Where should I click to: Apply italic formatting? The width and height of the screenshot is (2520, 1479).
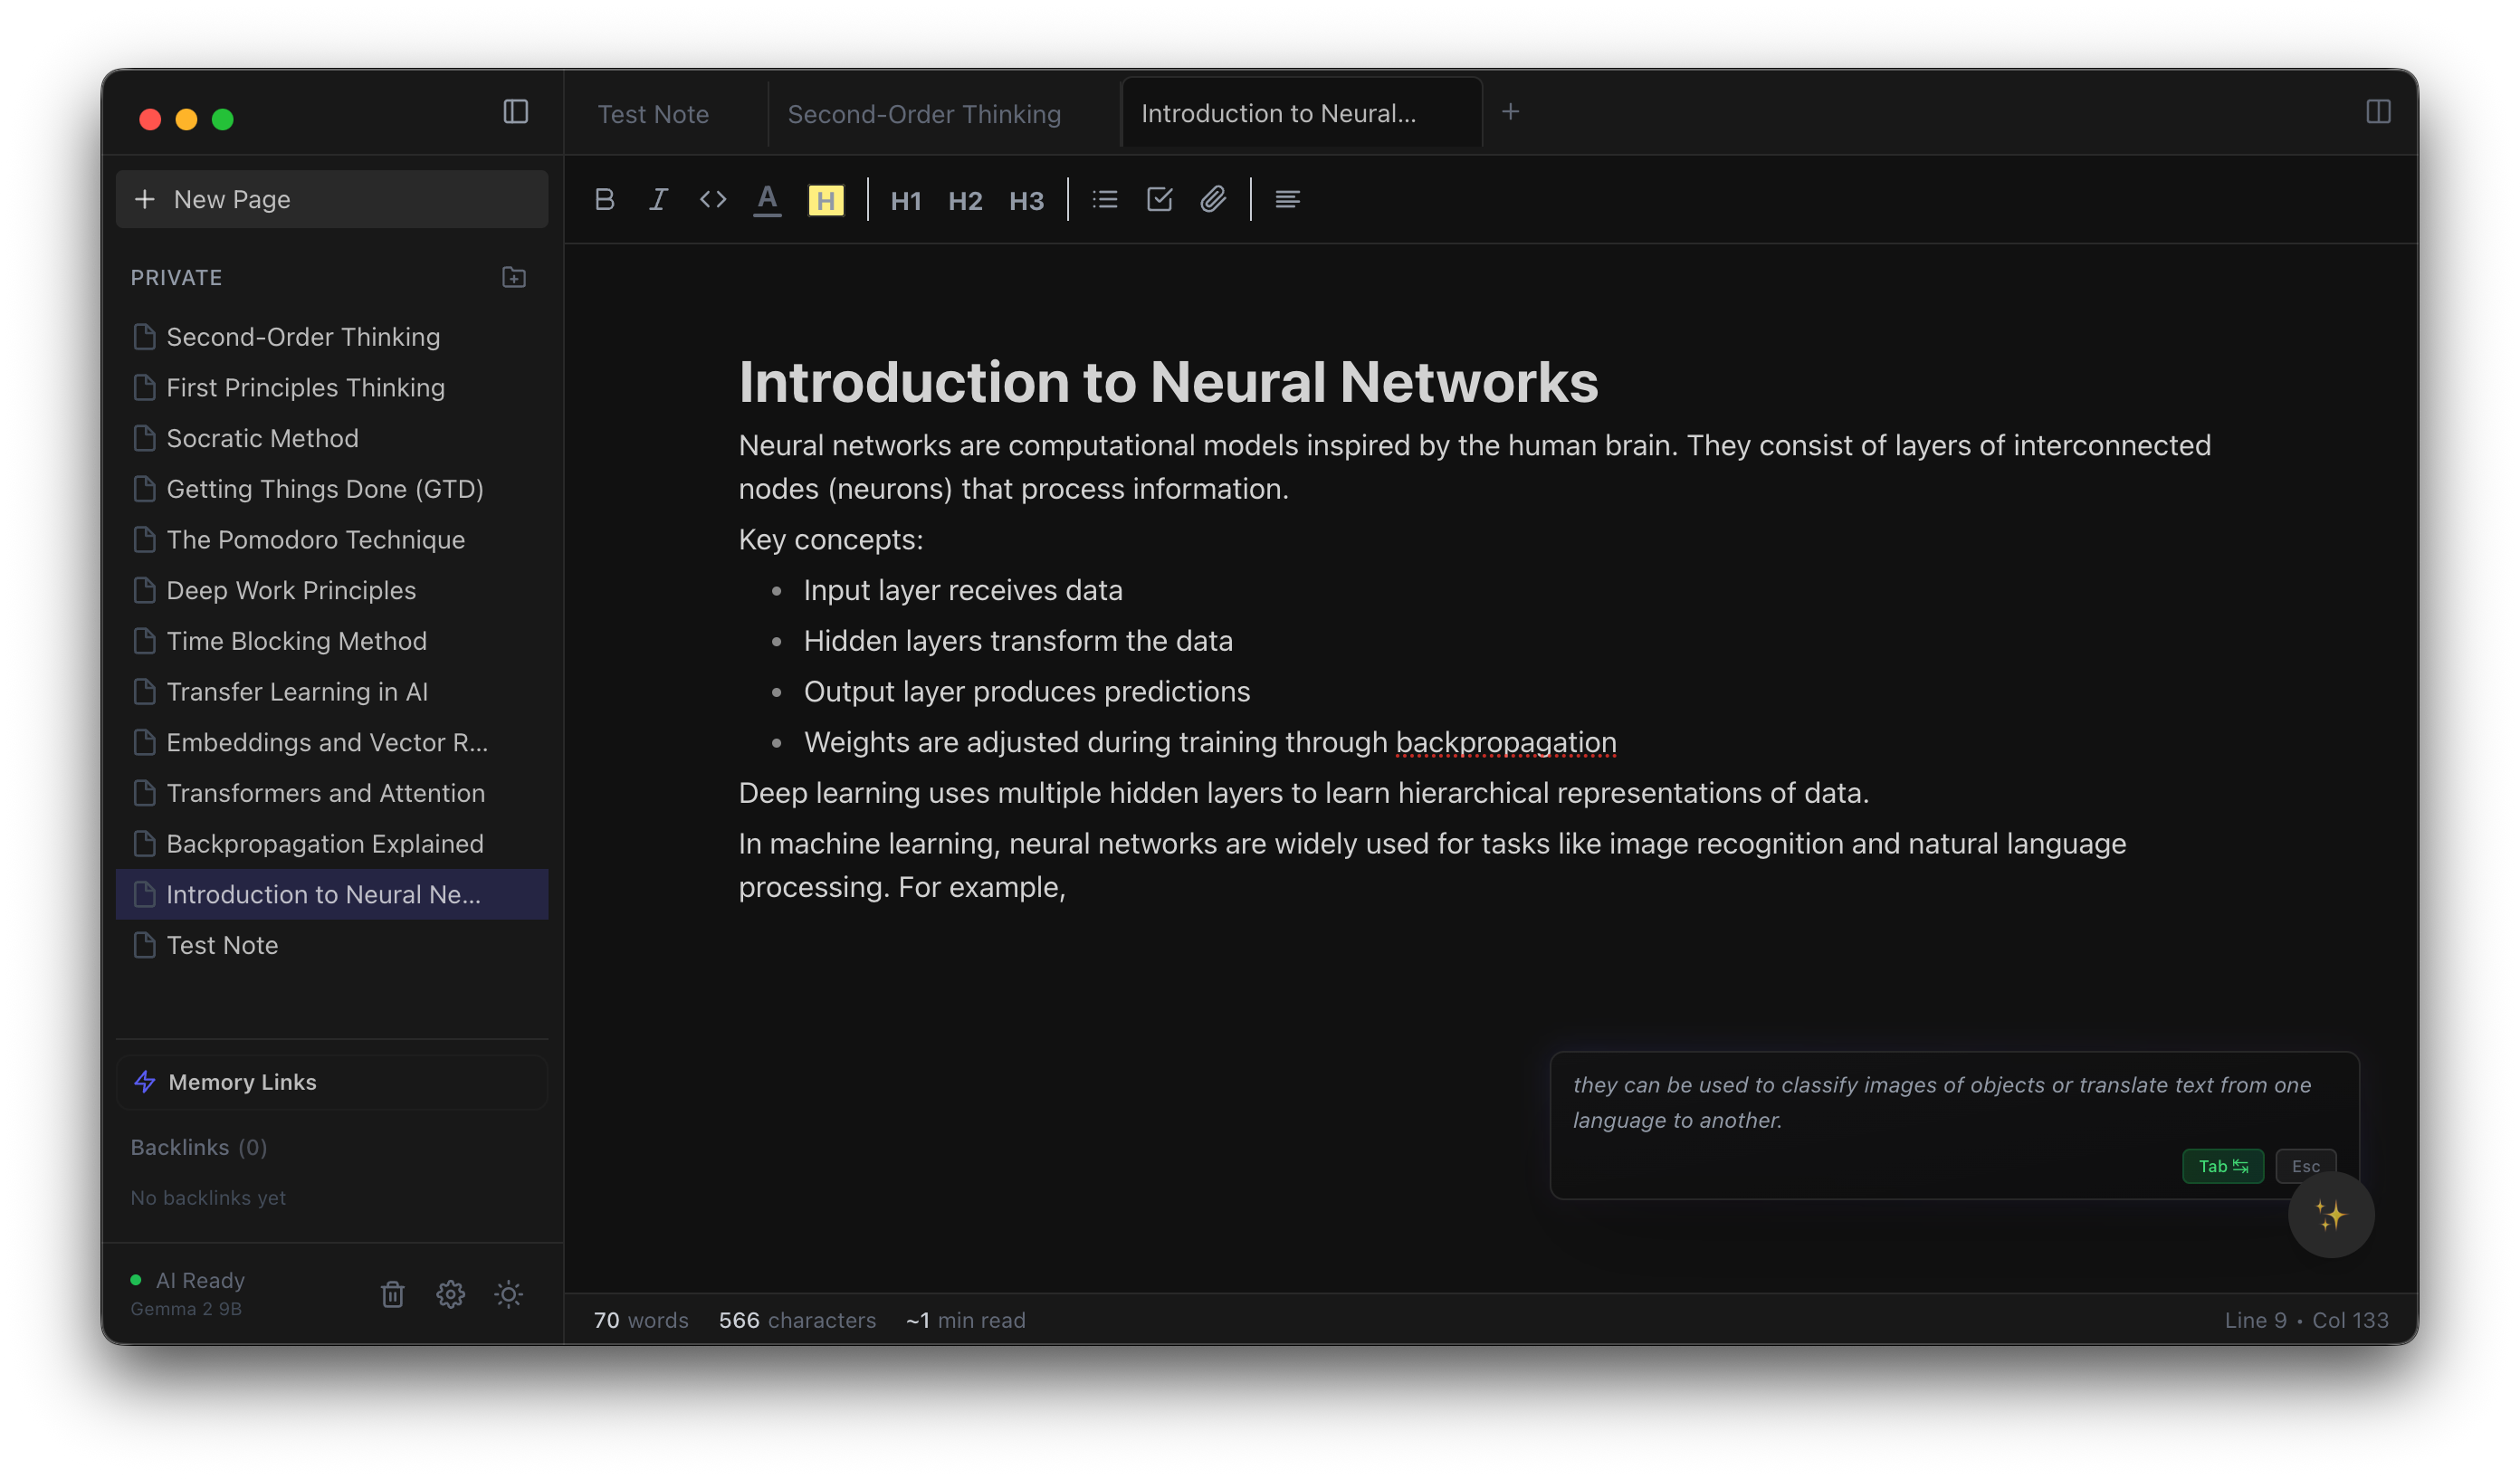point(658,199)
